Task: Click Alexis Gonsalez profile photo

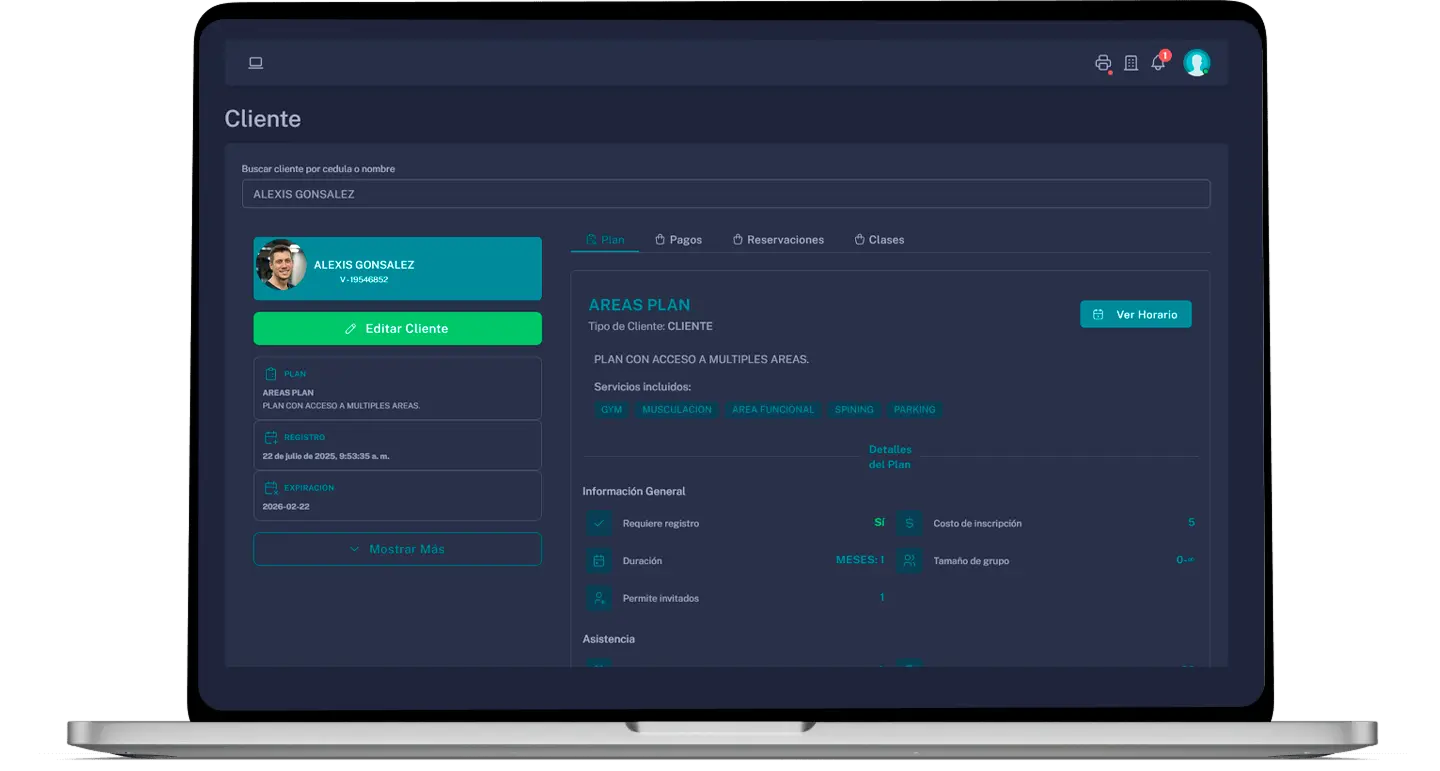Action: click(x=281, y=266)
